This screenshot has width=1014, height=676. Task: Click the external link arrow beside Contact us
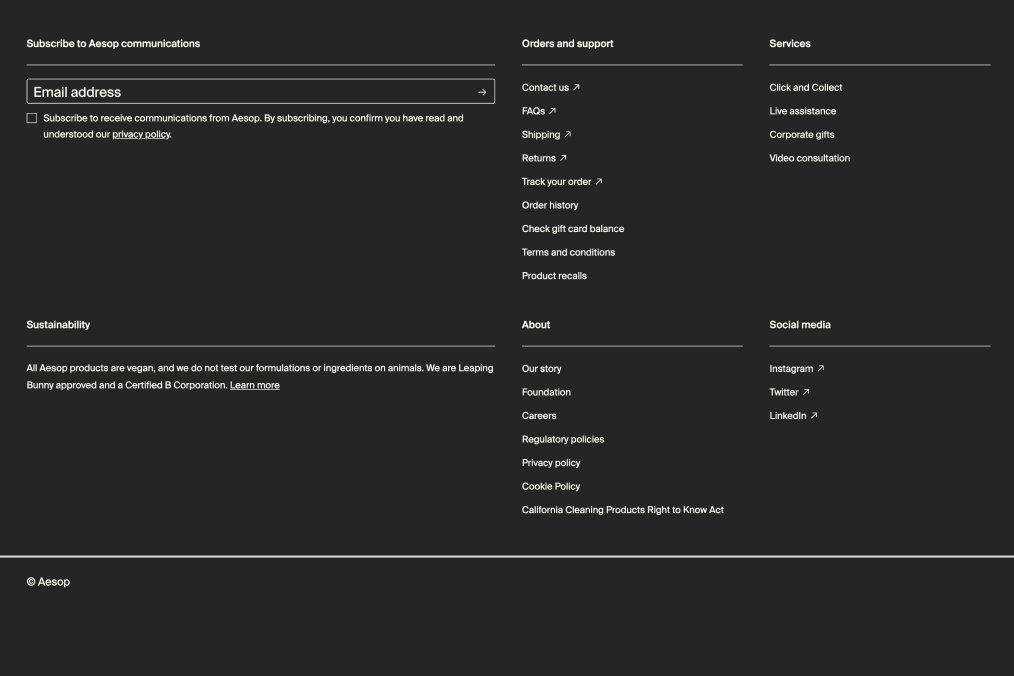(575, 87)
